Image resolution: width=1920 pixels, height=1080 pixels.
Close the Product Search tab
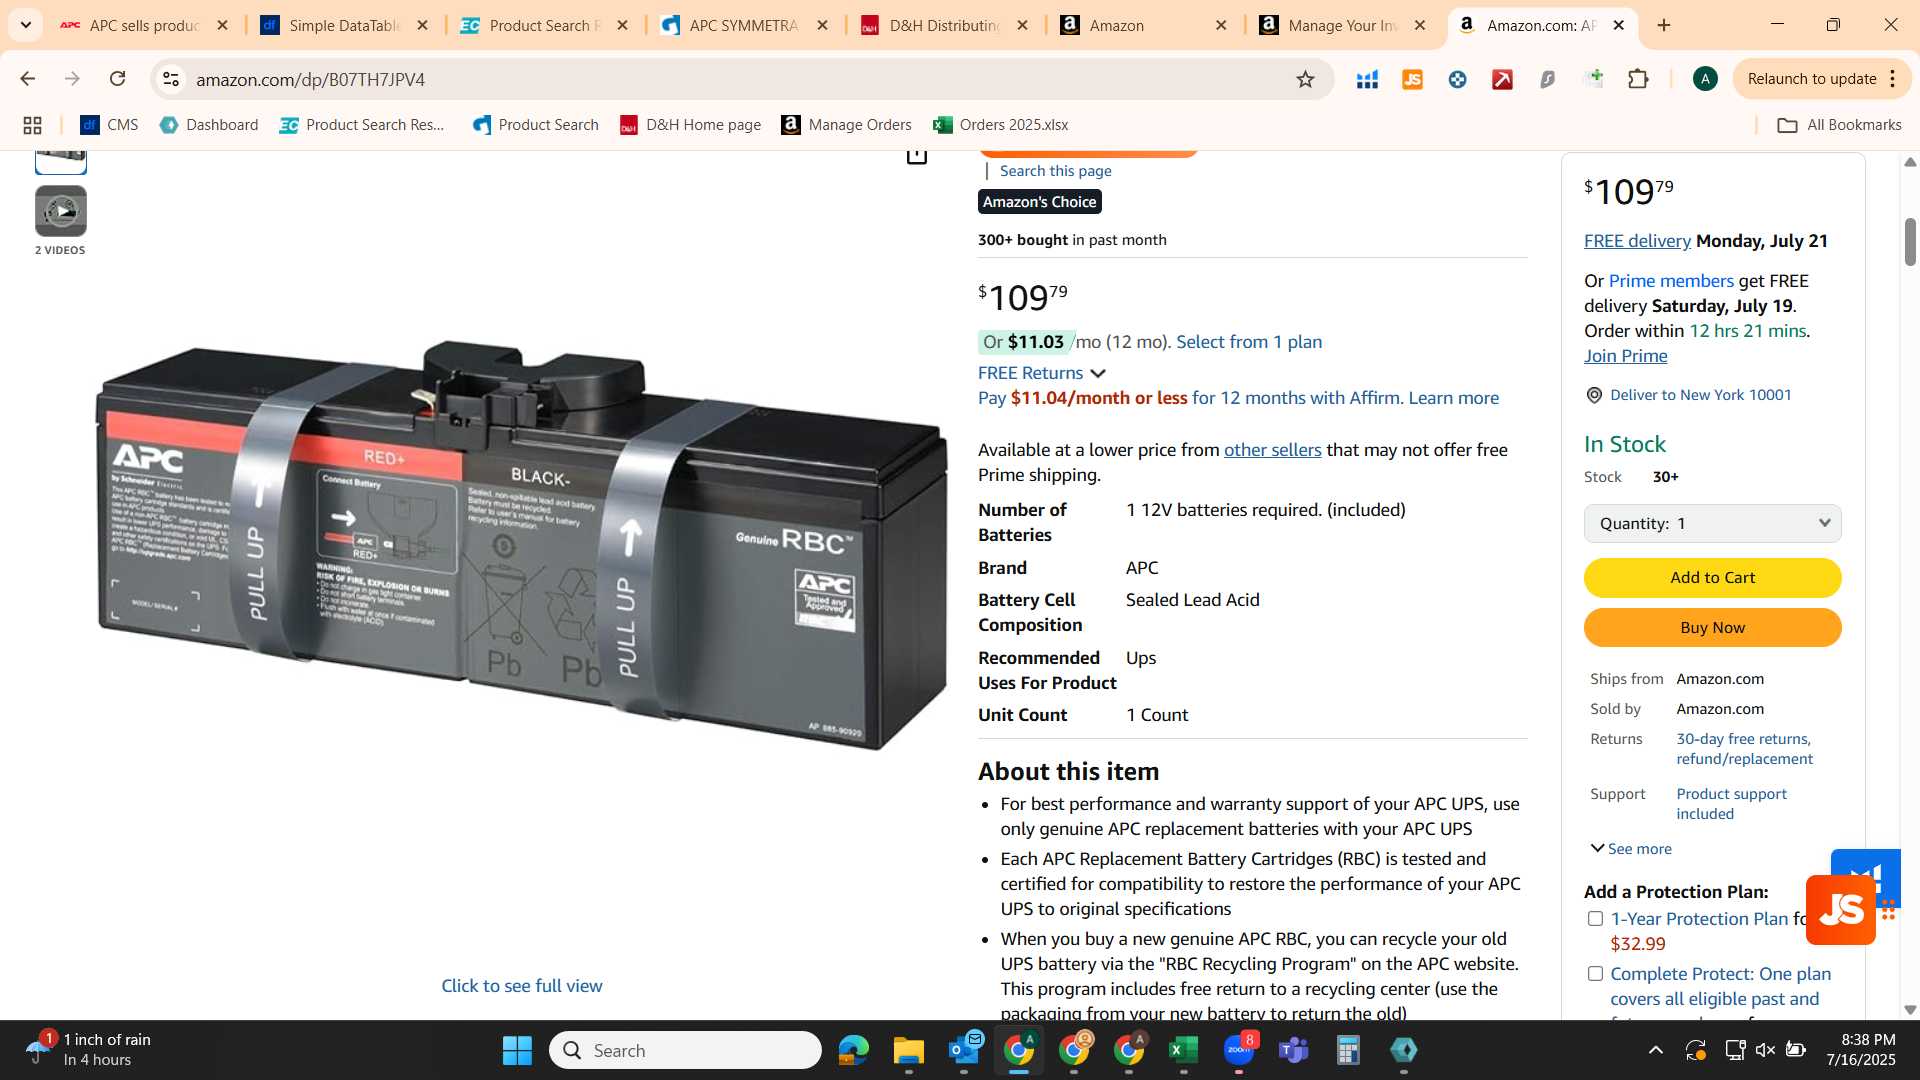622,25
